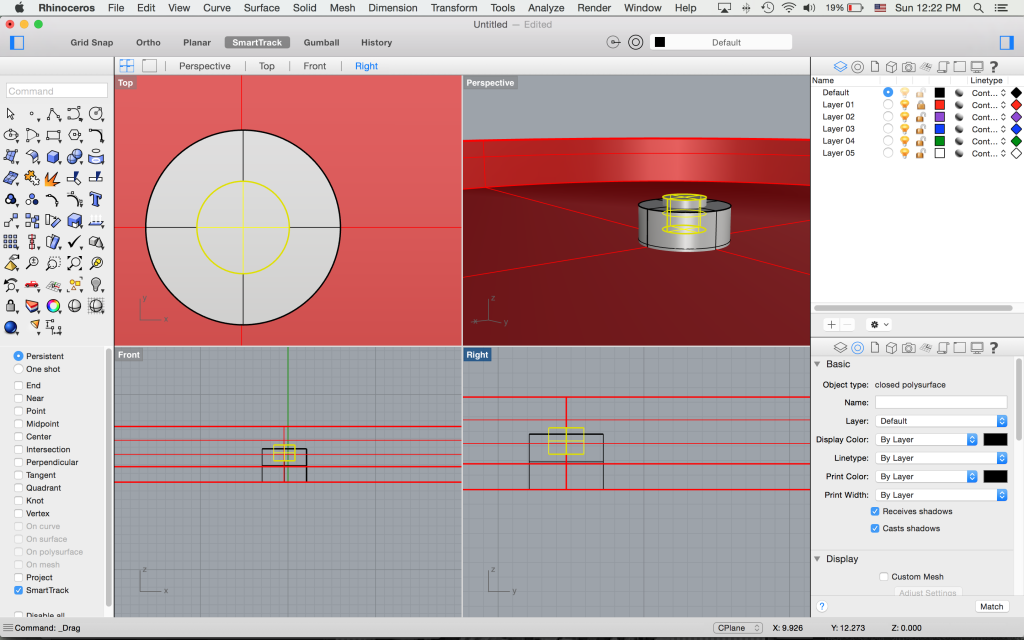Viewport: 1024px width, 640px height.
Task: Open the object properties Linetype dropdown
Action: [x=941, y=458]
